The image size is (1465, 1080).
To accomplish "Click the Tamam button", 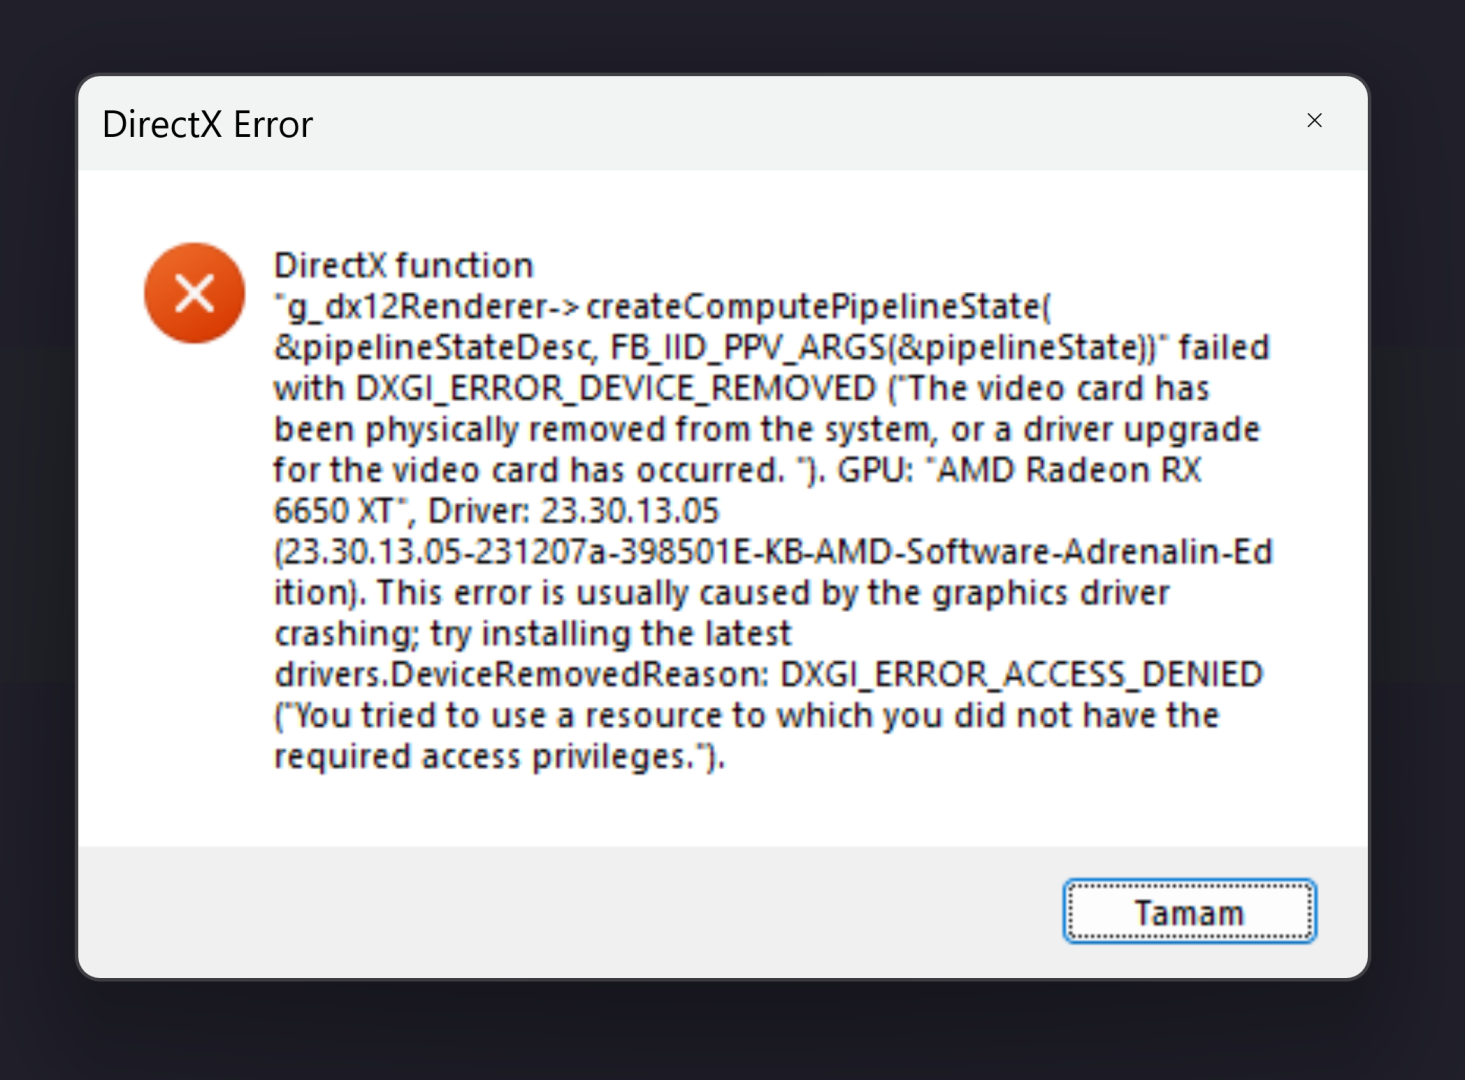I will point(1189,911).
